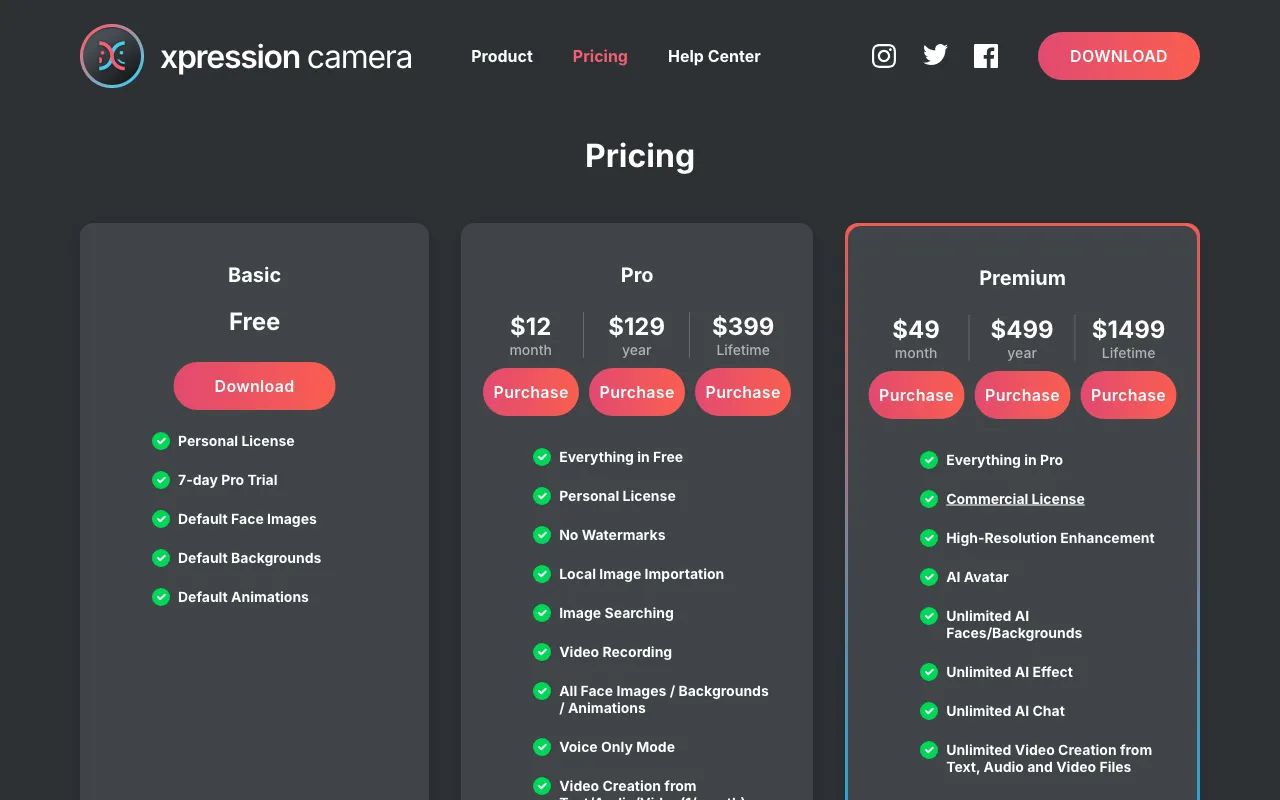This screenshot has height=800, width=1280.
Task: Click the 'Everything in Pro' feature text
Action: click(1004, 460)
